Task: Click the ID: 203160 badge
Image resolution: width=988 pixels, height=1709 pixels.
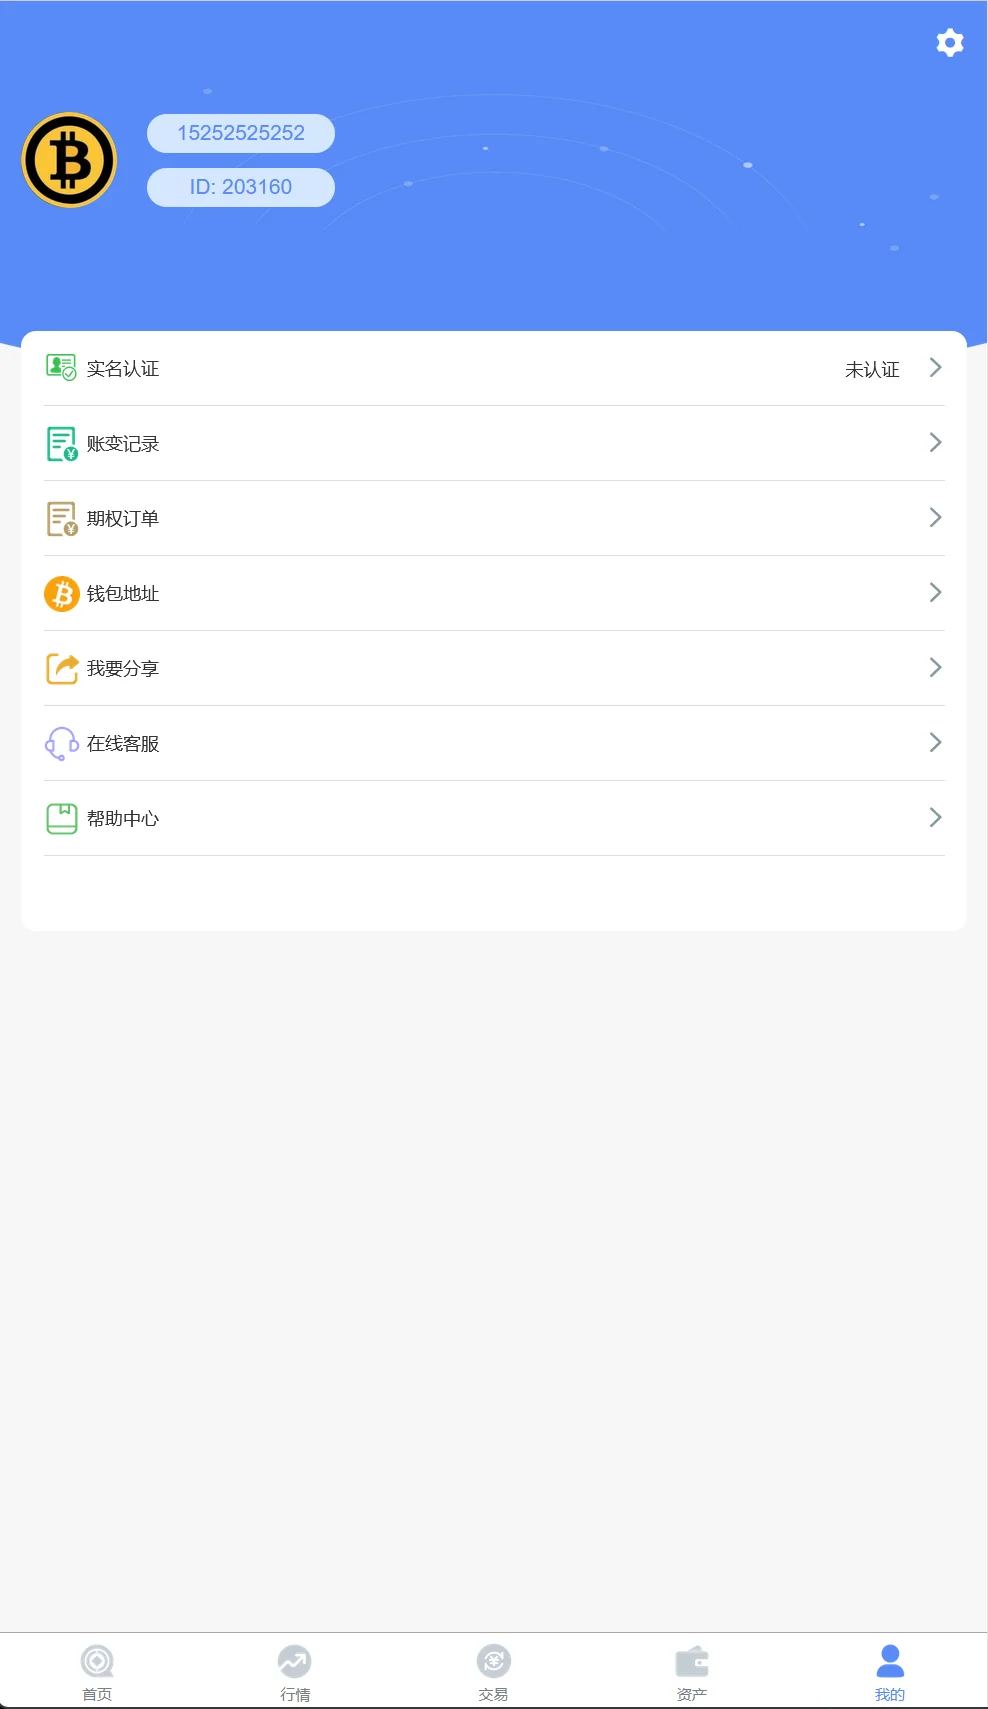Action: coord(241,187)
